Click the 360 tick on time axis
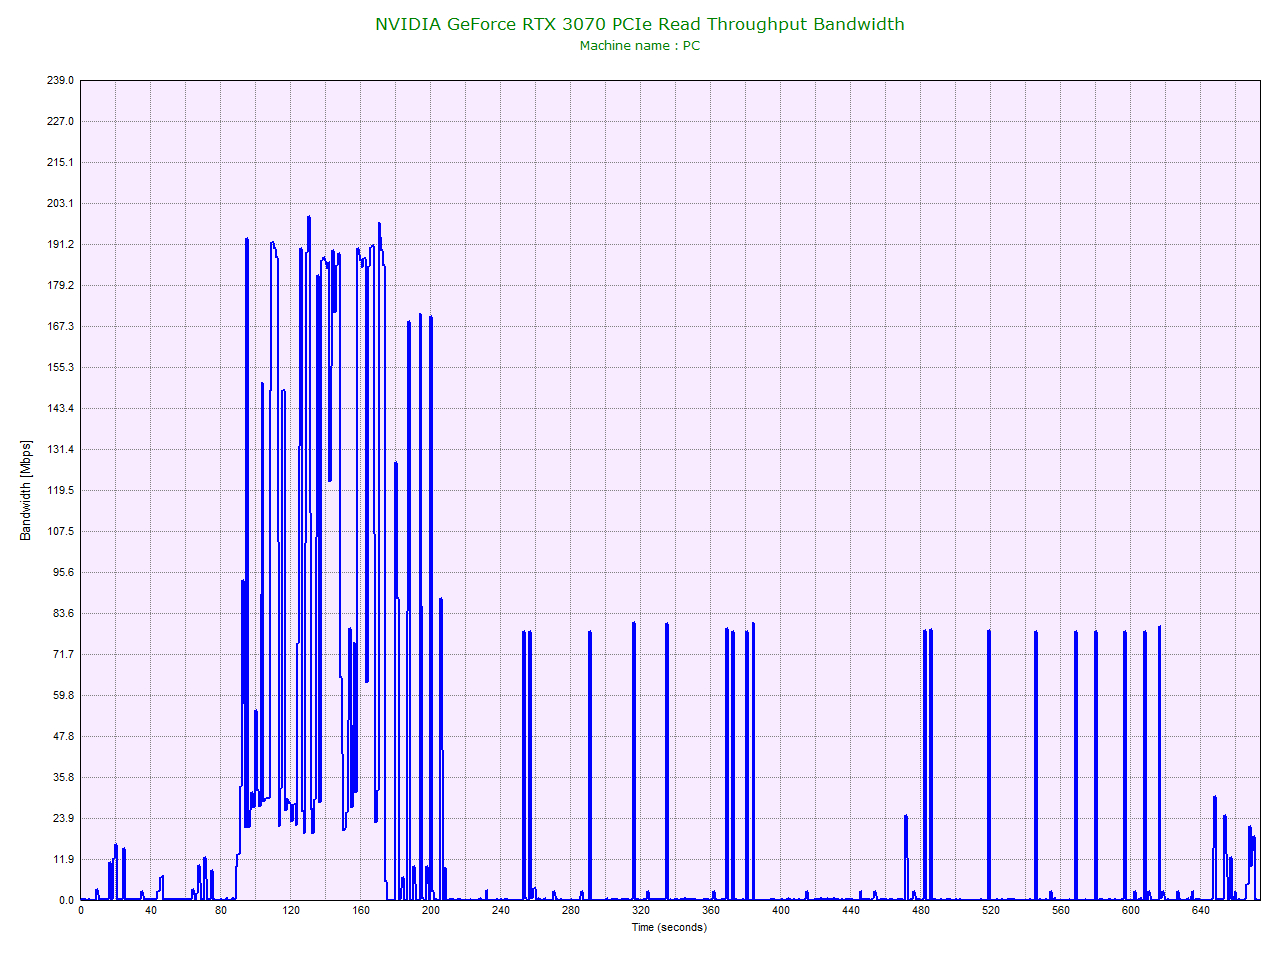This screenshot has width=1280, height=960. (711, 910)
